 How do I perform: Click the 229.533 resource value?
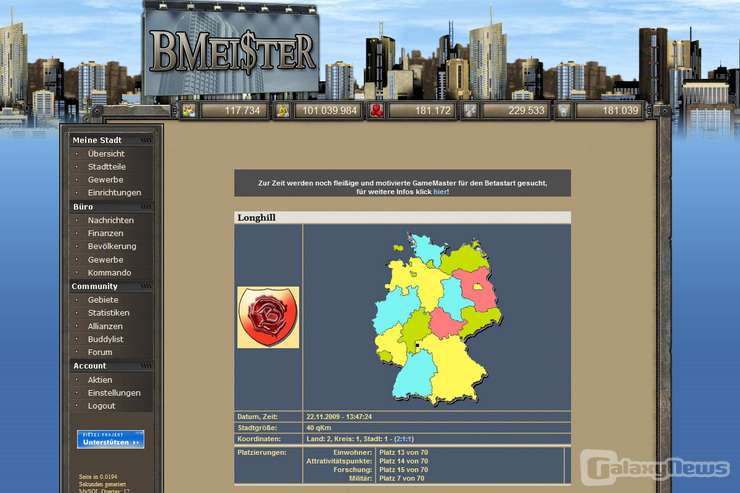point(527,111)
